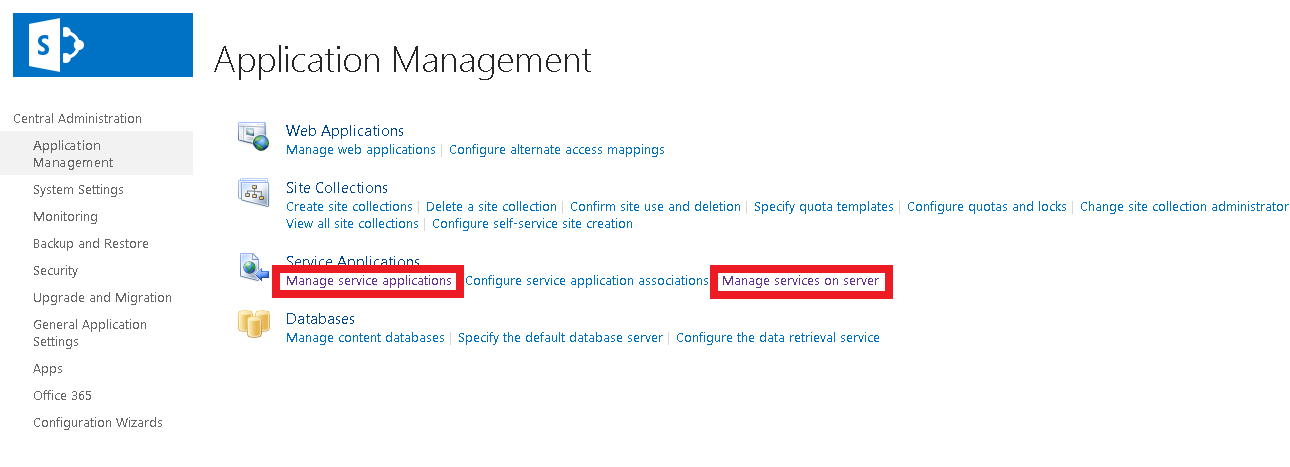Open Manage web applications link
1290x467 pixels.
[360, 150]
